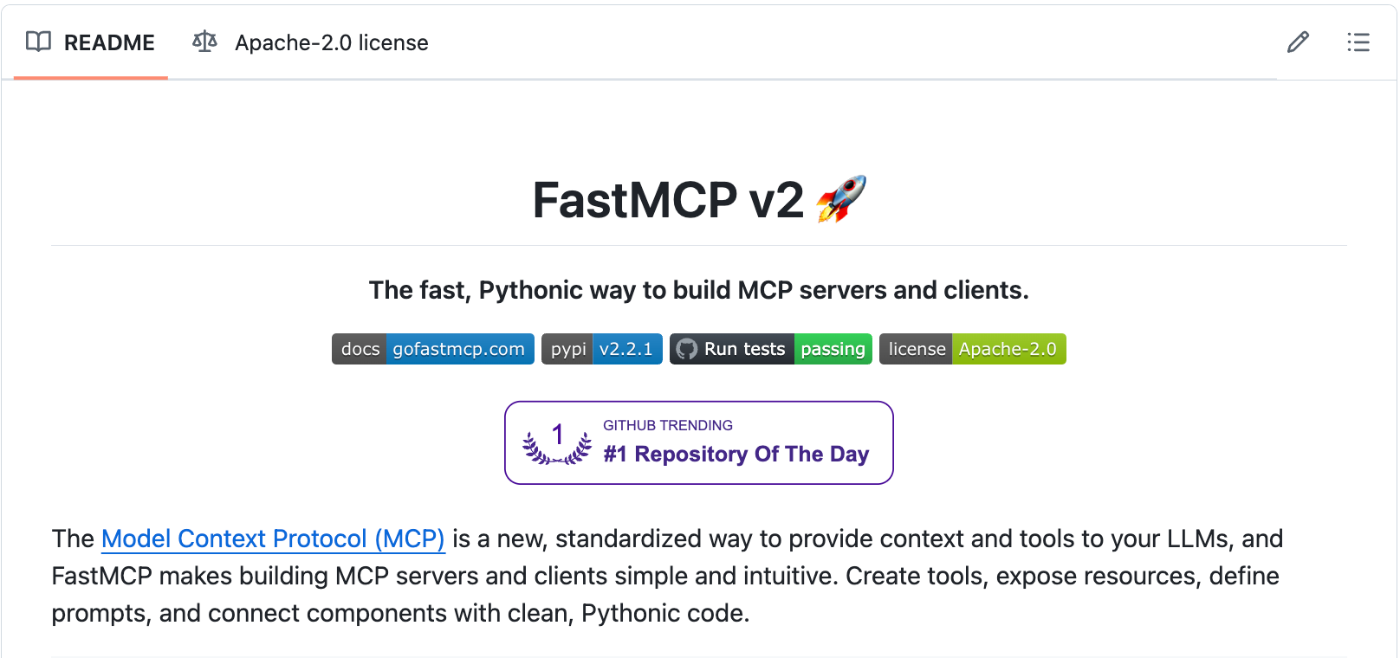Viewport: 1400px width, 658px height.
Task: Click the Run tests passing badge
Action: tap(771, 349)
